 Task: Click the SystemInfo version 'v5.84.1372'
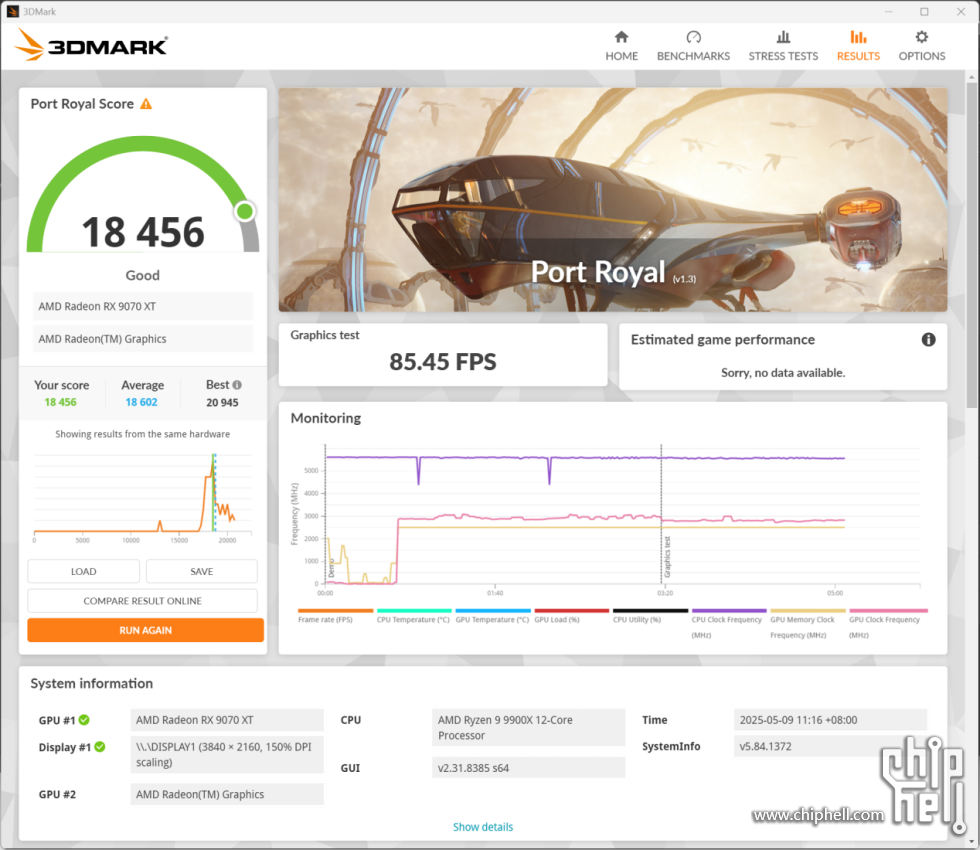click(x=830, y=746)
